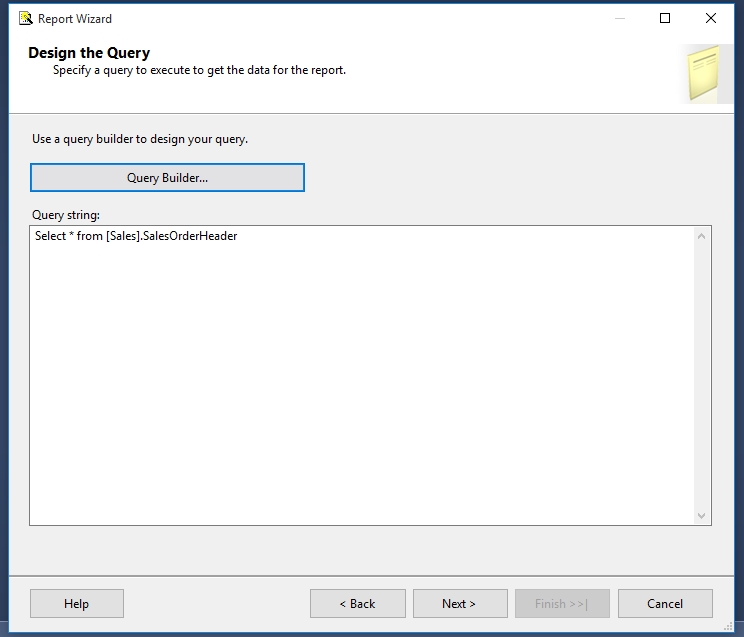Open the Query Builder
The width and height of the screenshot is (744, 637).
tap(167, 178)
